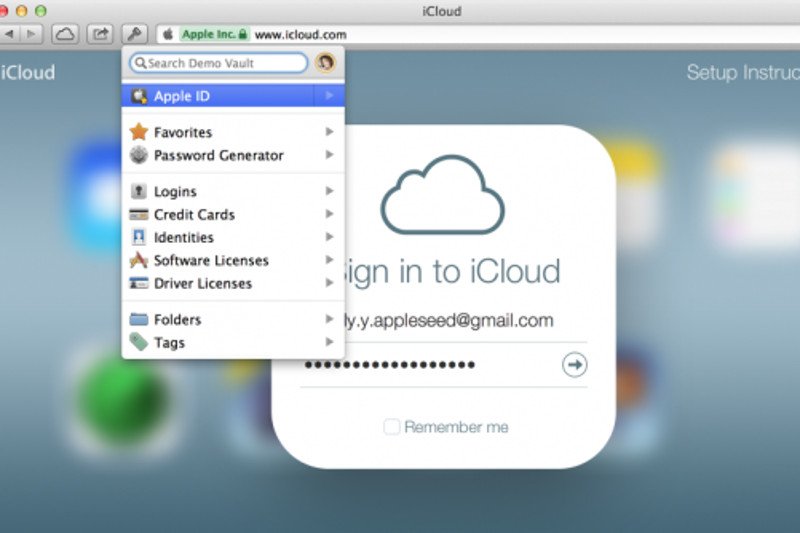The width and height of the screenshot is (800, 533).
Task: Click the Favorites star icon
Action: (x=139, y=132)
